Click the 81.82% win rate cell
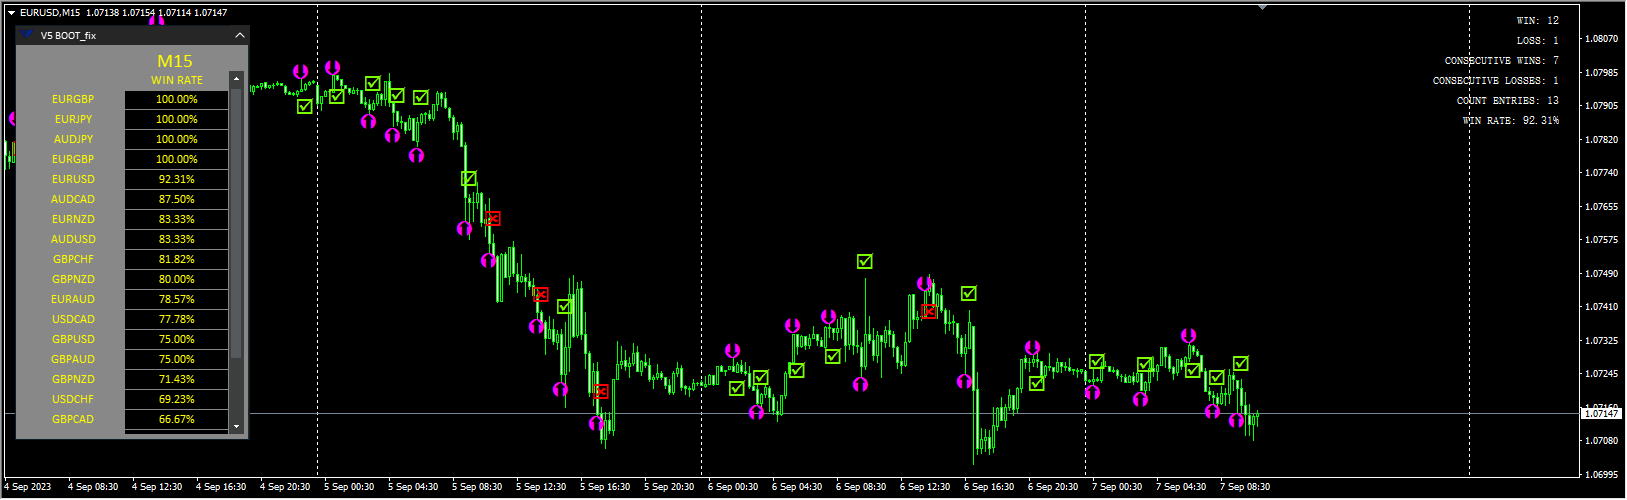This screenshot has width=1627, height=500. 176,259
